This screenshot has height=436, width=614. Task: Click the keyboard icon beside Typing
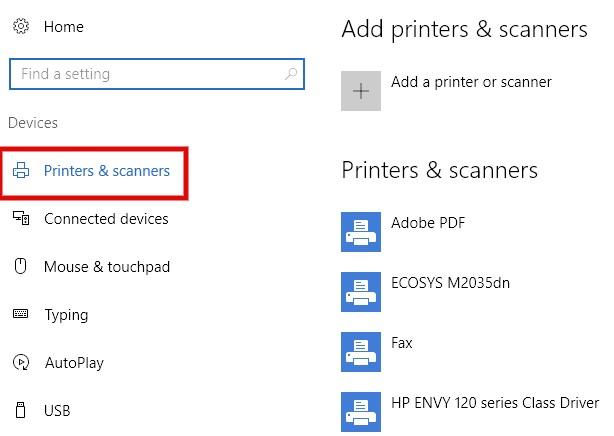coord(20,315)
